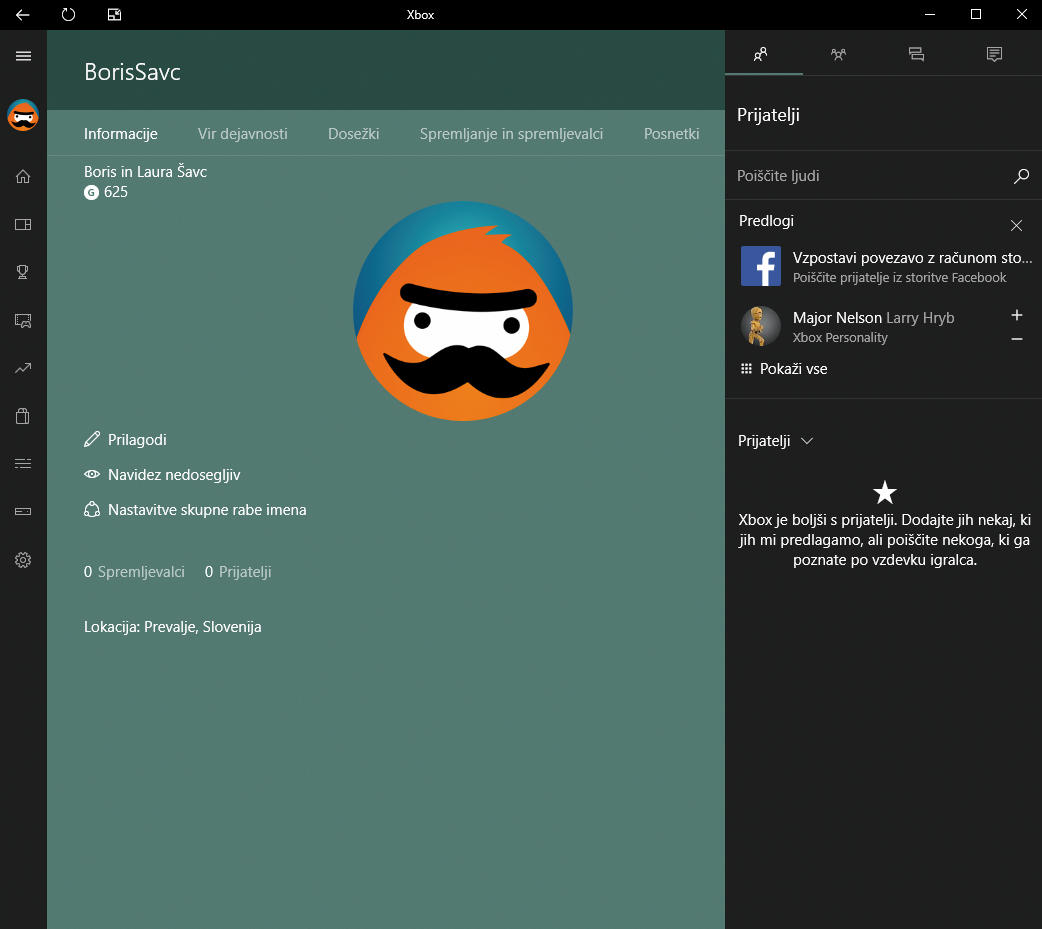Click the Boris in Laura Šavc name

pos(146,171)
